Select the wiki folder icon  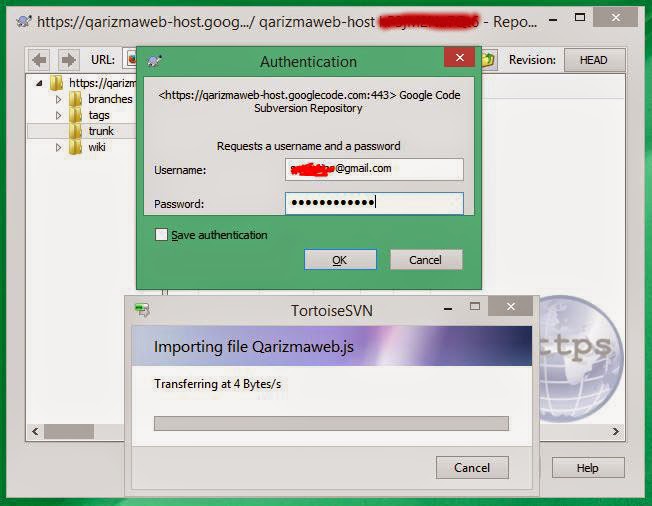coord(75,147)
